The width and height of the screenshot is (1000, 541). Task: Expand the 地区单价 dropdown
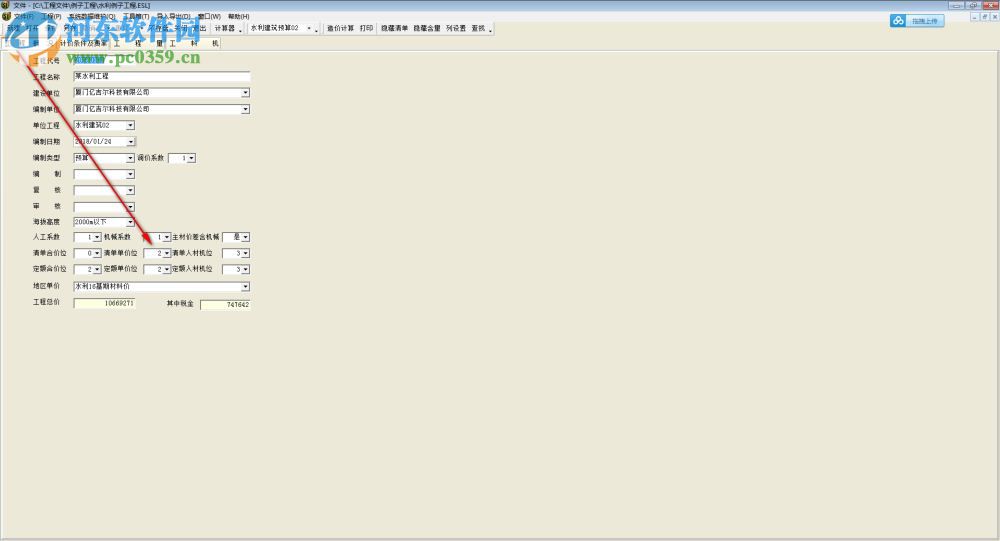pyautogui.click(x=246, y=287)
